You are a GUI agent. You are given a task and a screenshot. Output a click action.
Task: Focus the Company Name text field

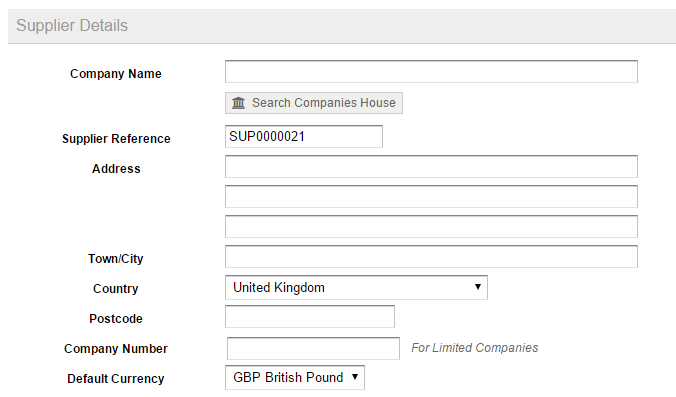click(x=431, y=72)
